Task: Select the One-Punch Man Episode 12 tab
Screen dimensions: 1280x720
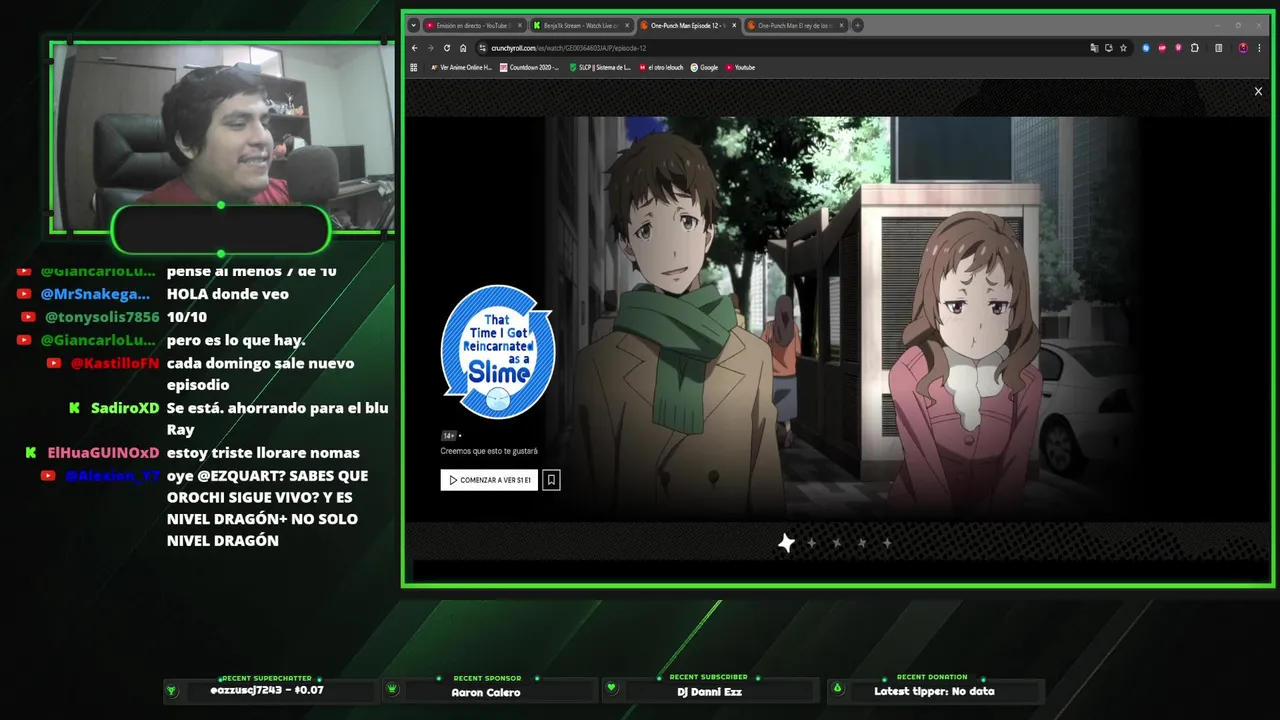Action: (x=689, y=25)
